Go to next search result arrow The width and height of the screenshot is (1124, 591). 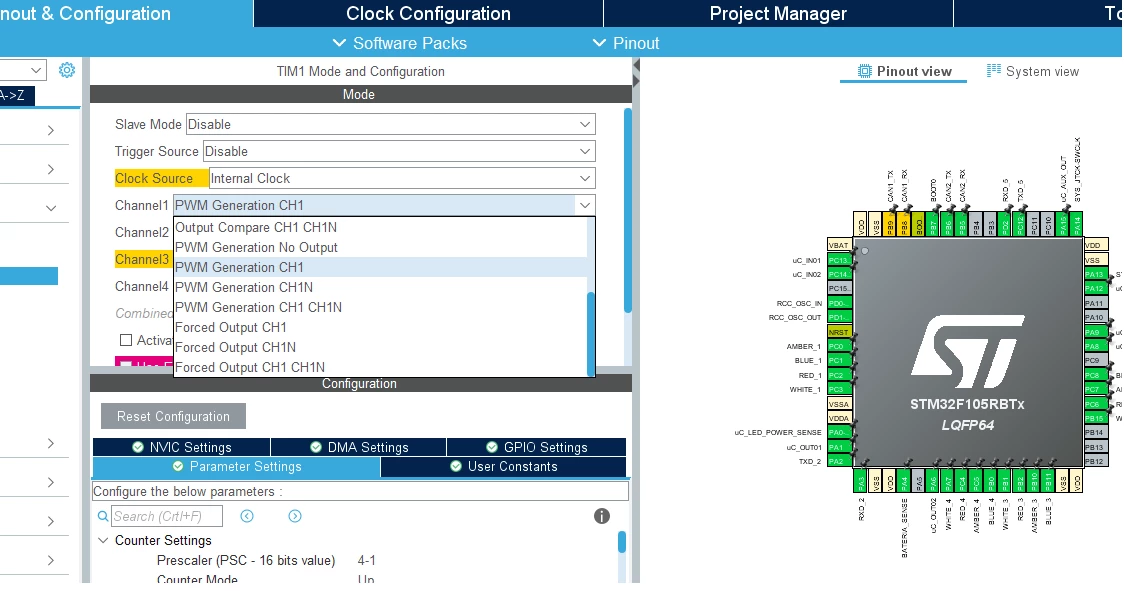click(x=295, y=516)
